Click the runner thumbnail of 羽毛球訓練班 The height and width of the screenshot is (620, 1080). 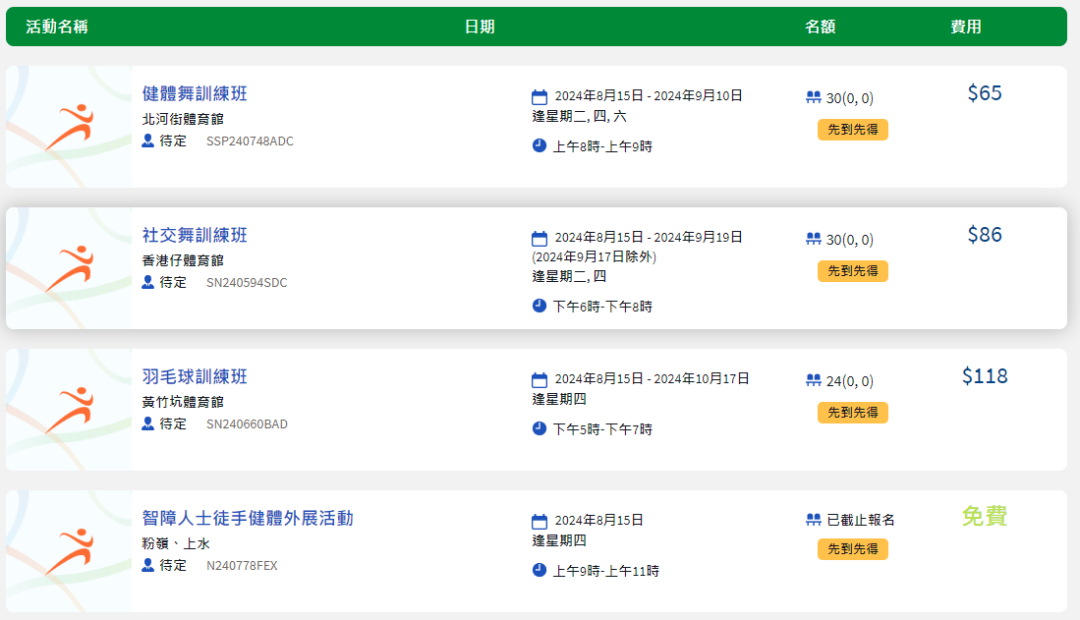click(x=69, y=410)
